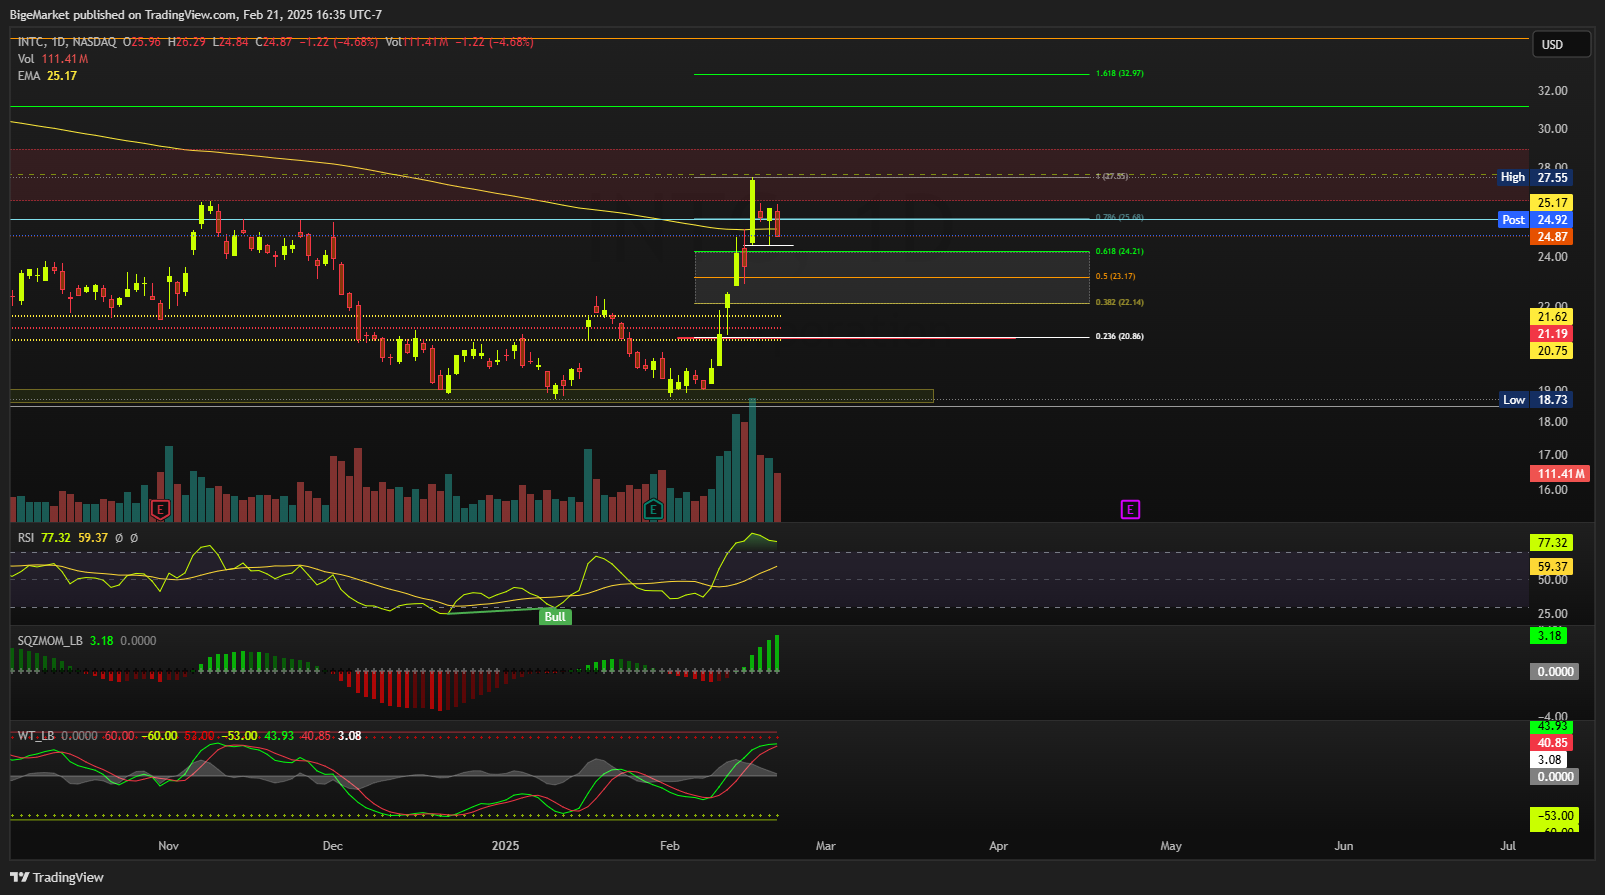Click the red 111.41 M volume axis label
1605x895 pixels.
(x=1560, y=474)
